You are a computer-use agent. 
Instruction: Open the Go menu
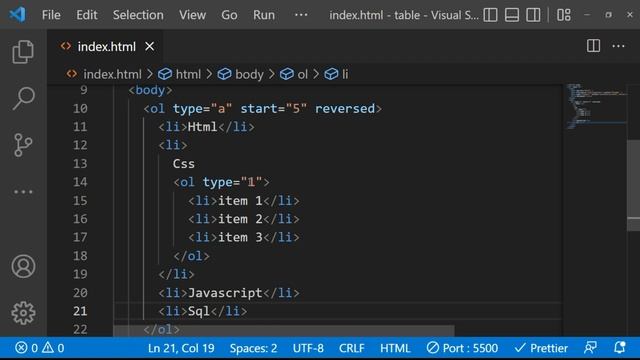coord(229,15)
